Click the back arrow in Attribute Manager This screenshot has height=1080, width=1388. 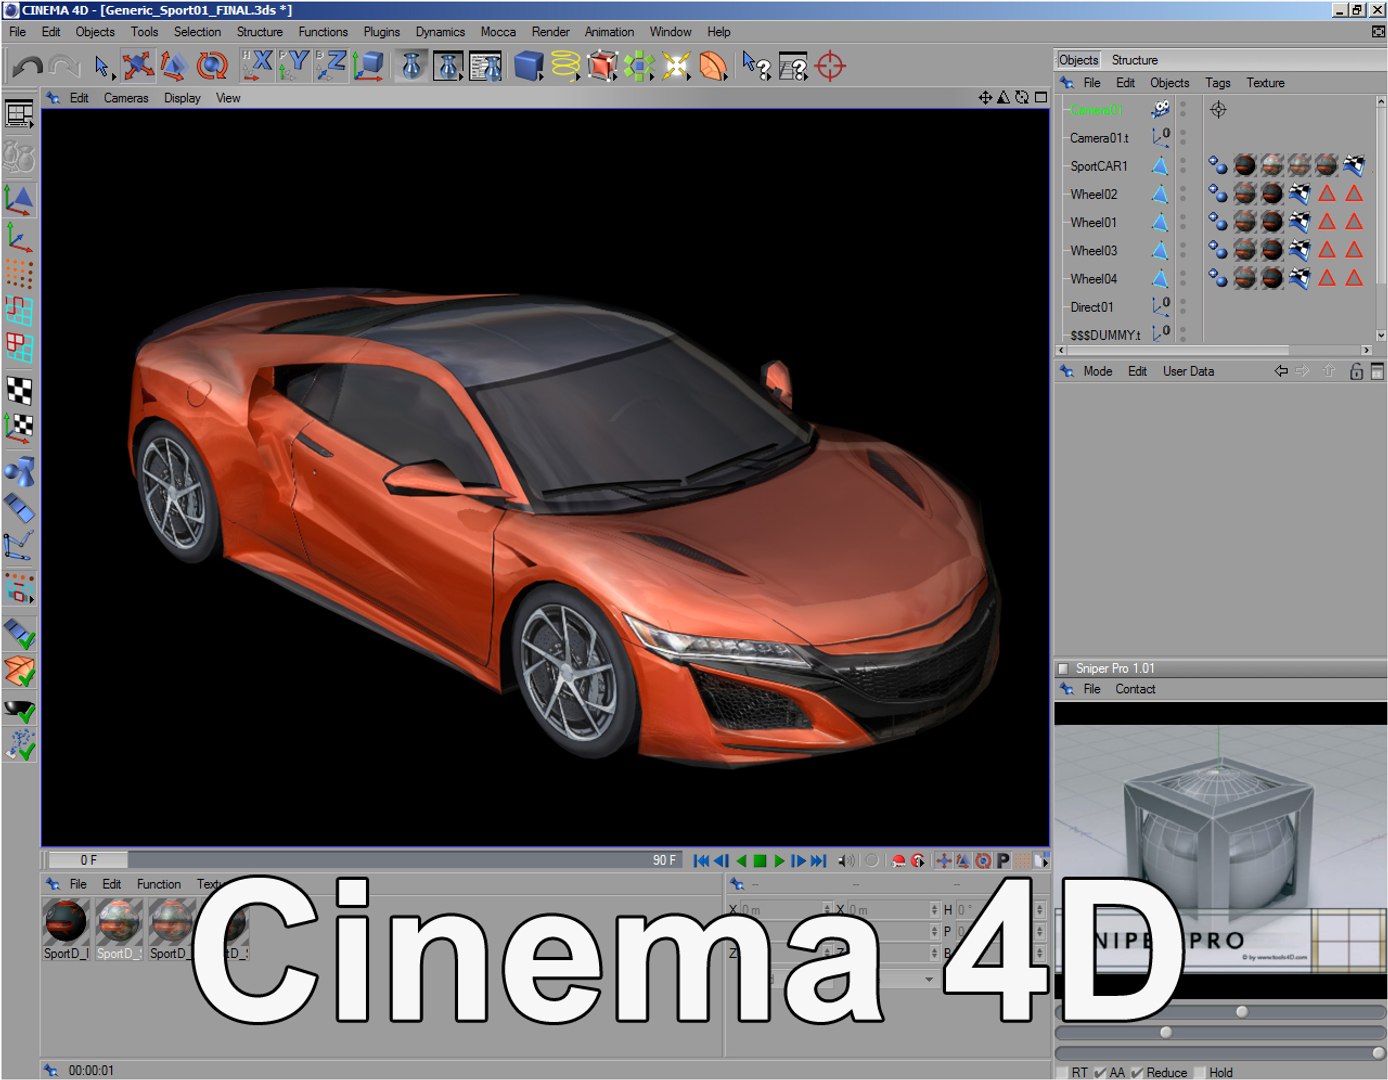pyautogui.click(x=1280, y=371)
